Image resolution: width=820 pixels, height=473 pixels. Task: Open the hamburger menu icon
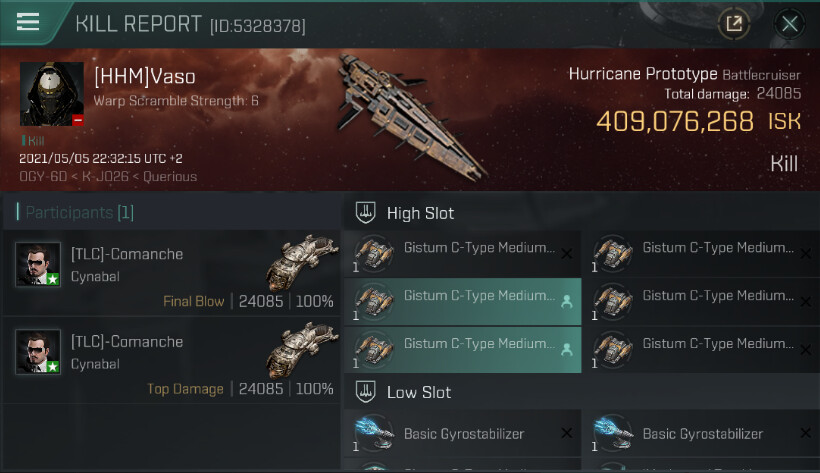point(28,22)
